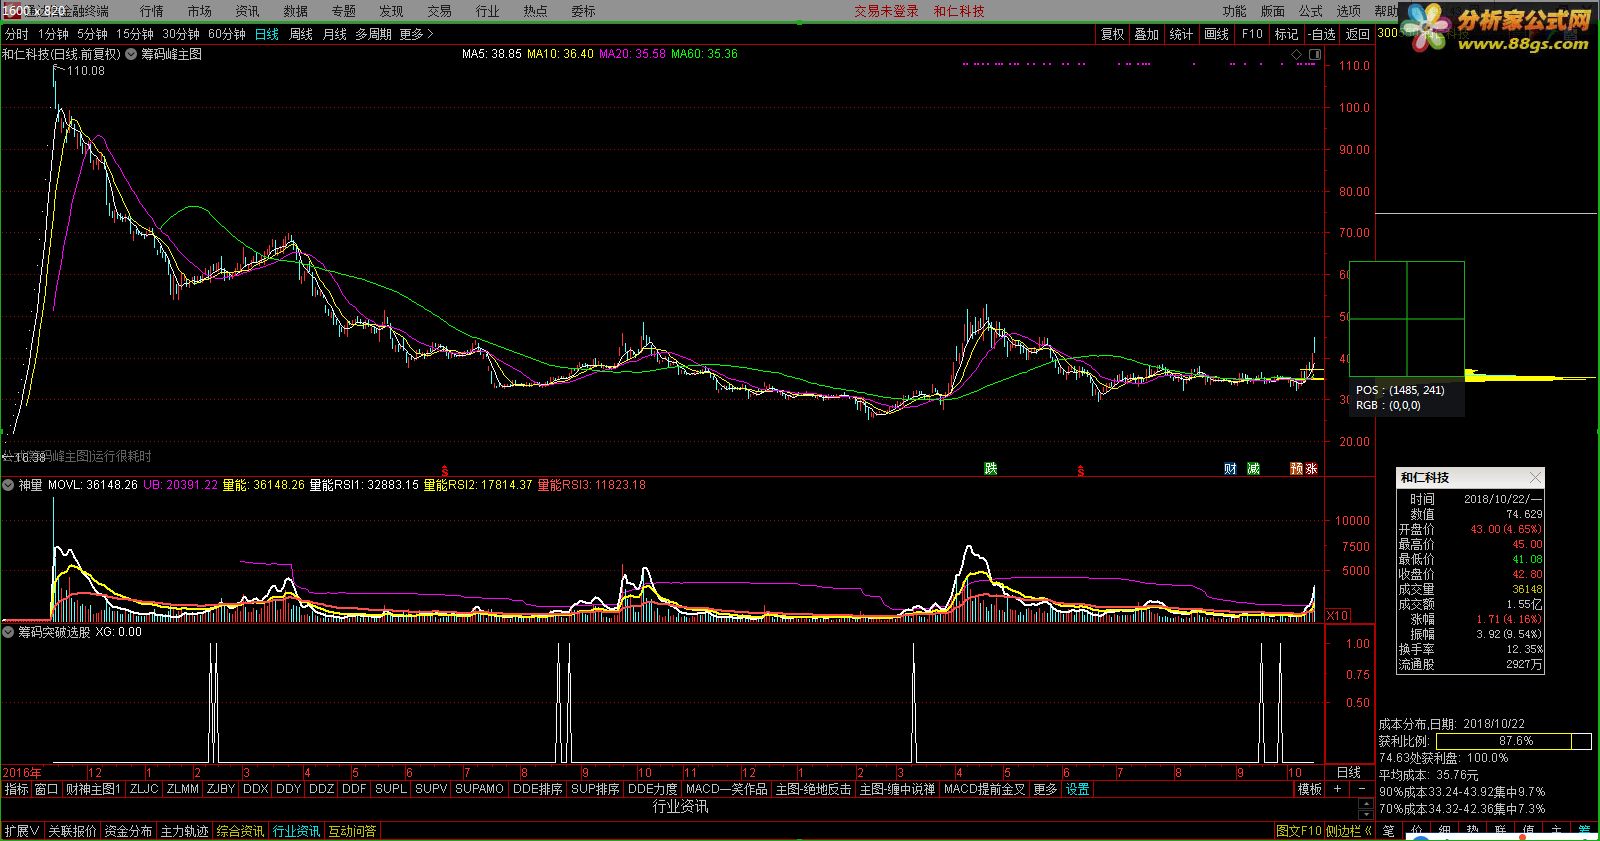Screen dimensions: 1600x841
Task: Open the 公式 menu
Action: point(1311,11)
